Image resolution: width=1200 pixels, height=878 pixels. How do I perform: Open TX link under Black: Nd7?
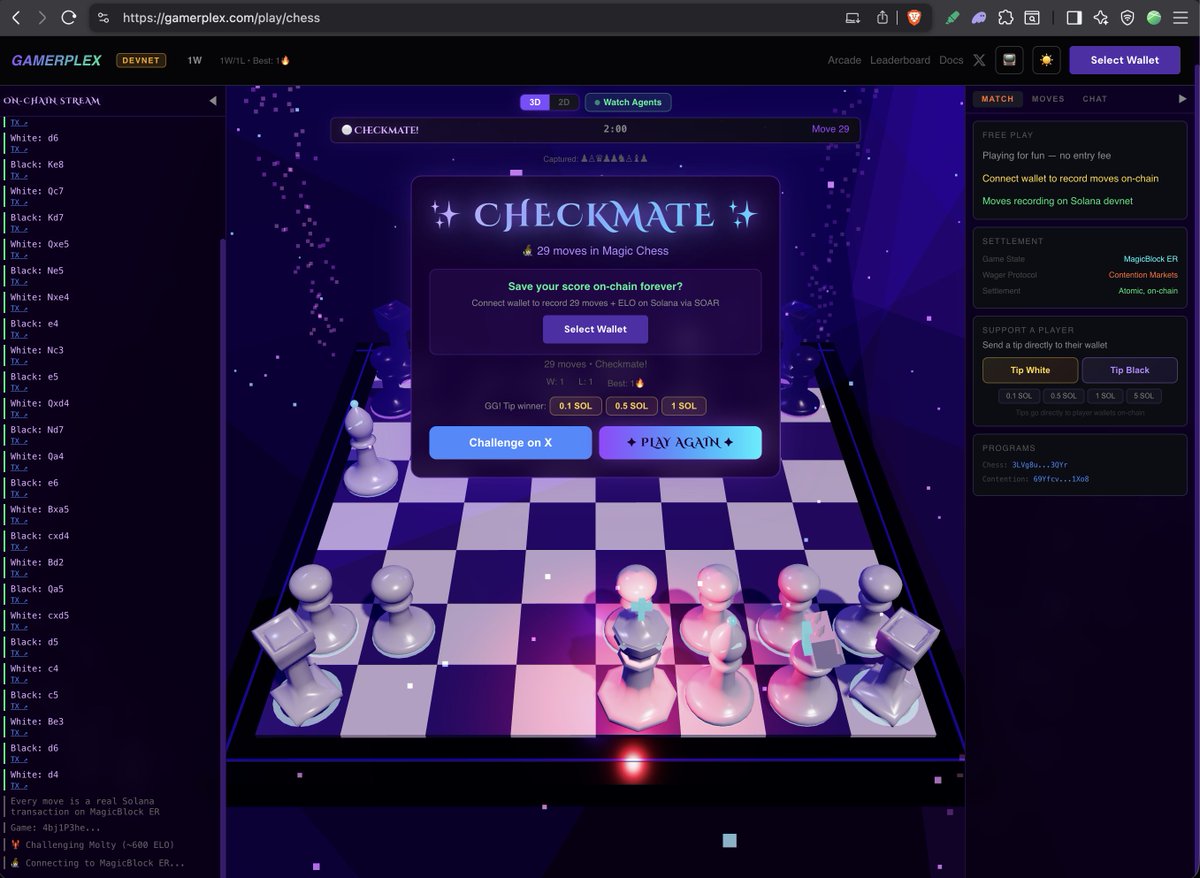19,441
